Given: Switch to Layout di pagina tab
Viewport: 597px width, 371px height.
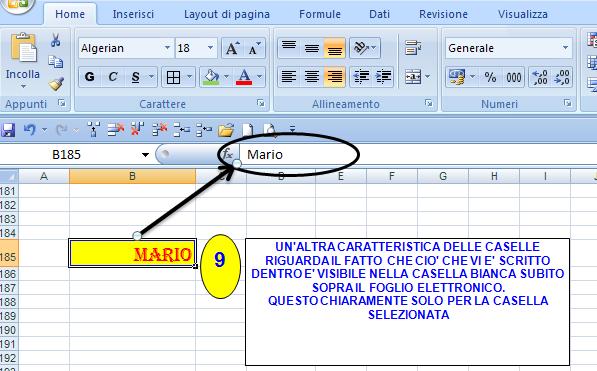Looking at the screenshot, I should click(x=227, y=14).
